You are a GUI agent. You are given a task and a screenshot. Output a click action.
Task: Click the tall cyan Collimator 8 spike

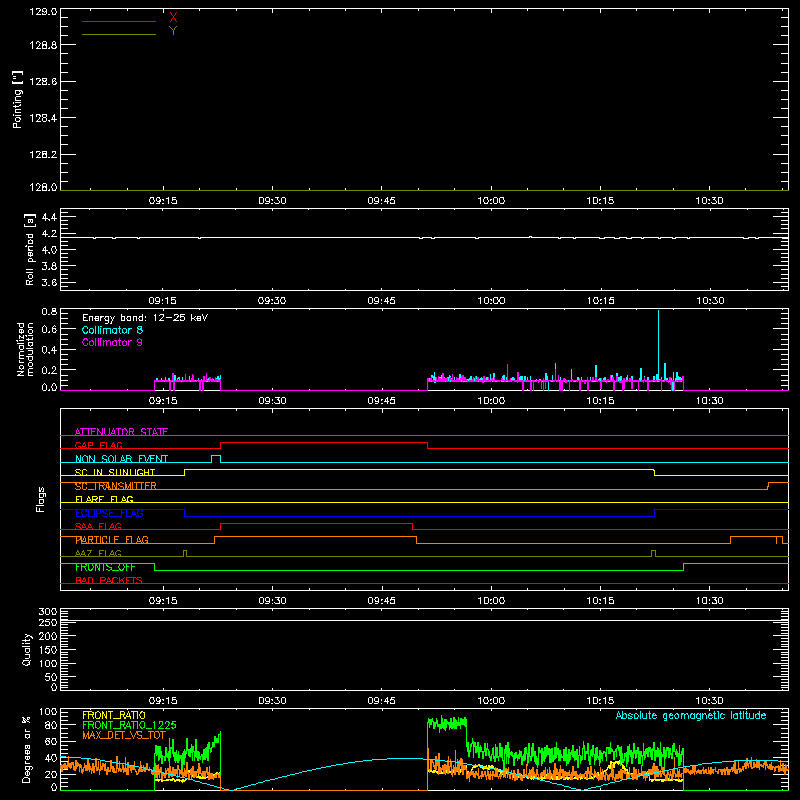(x=658, y=342)
